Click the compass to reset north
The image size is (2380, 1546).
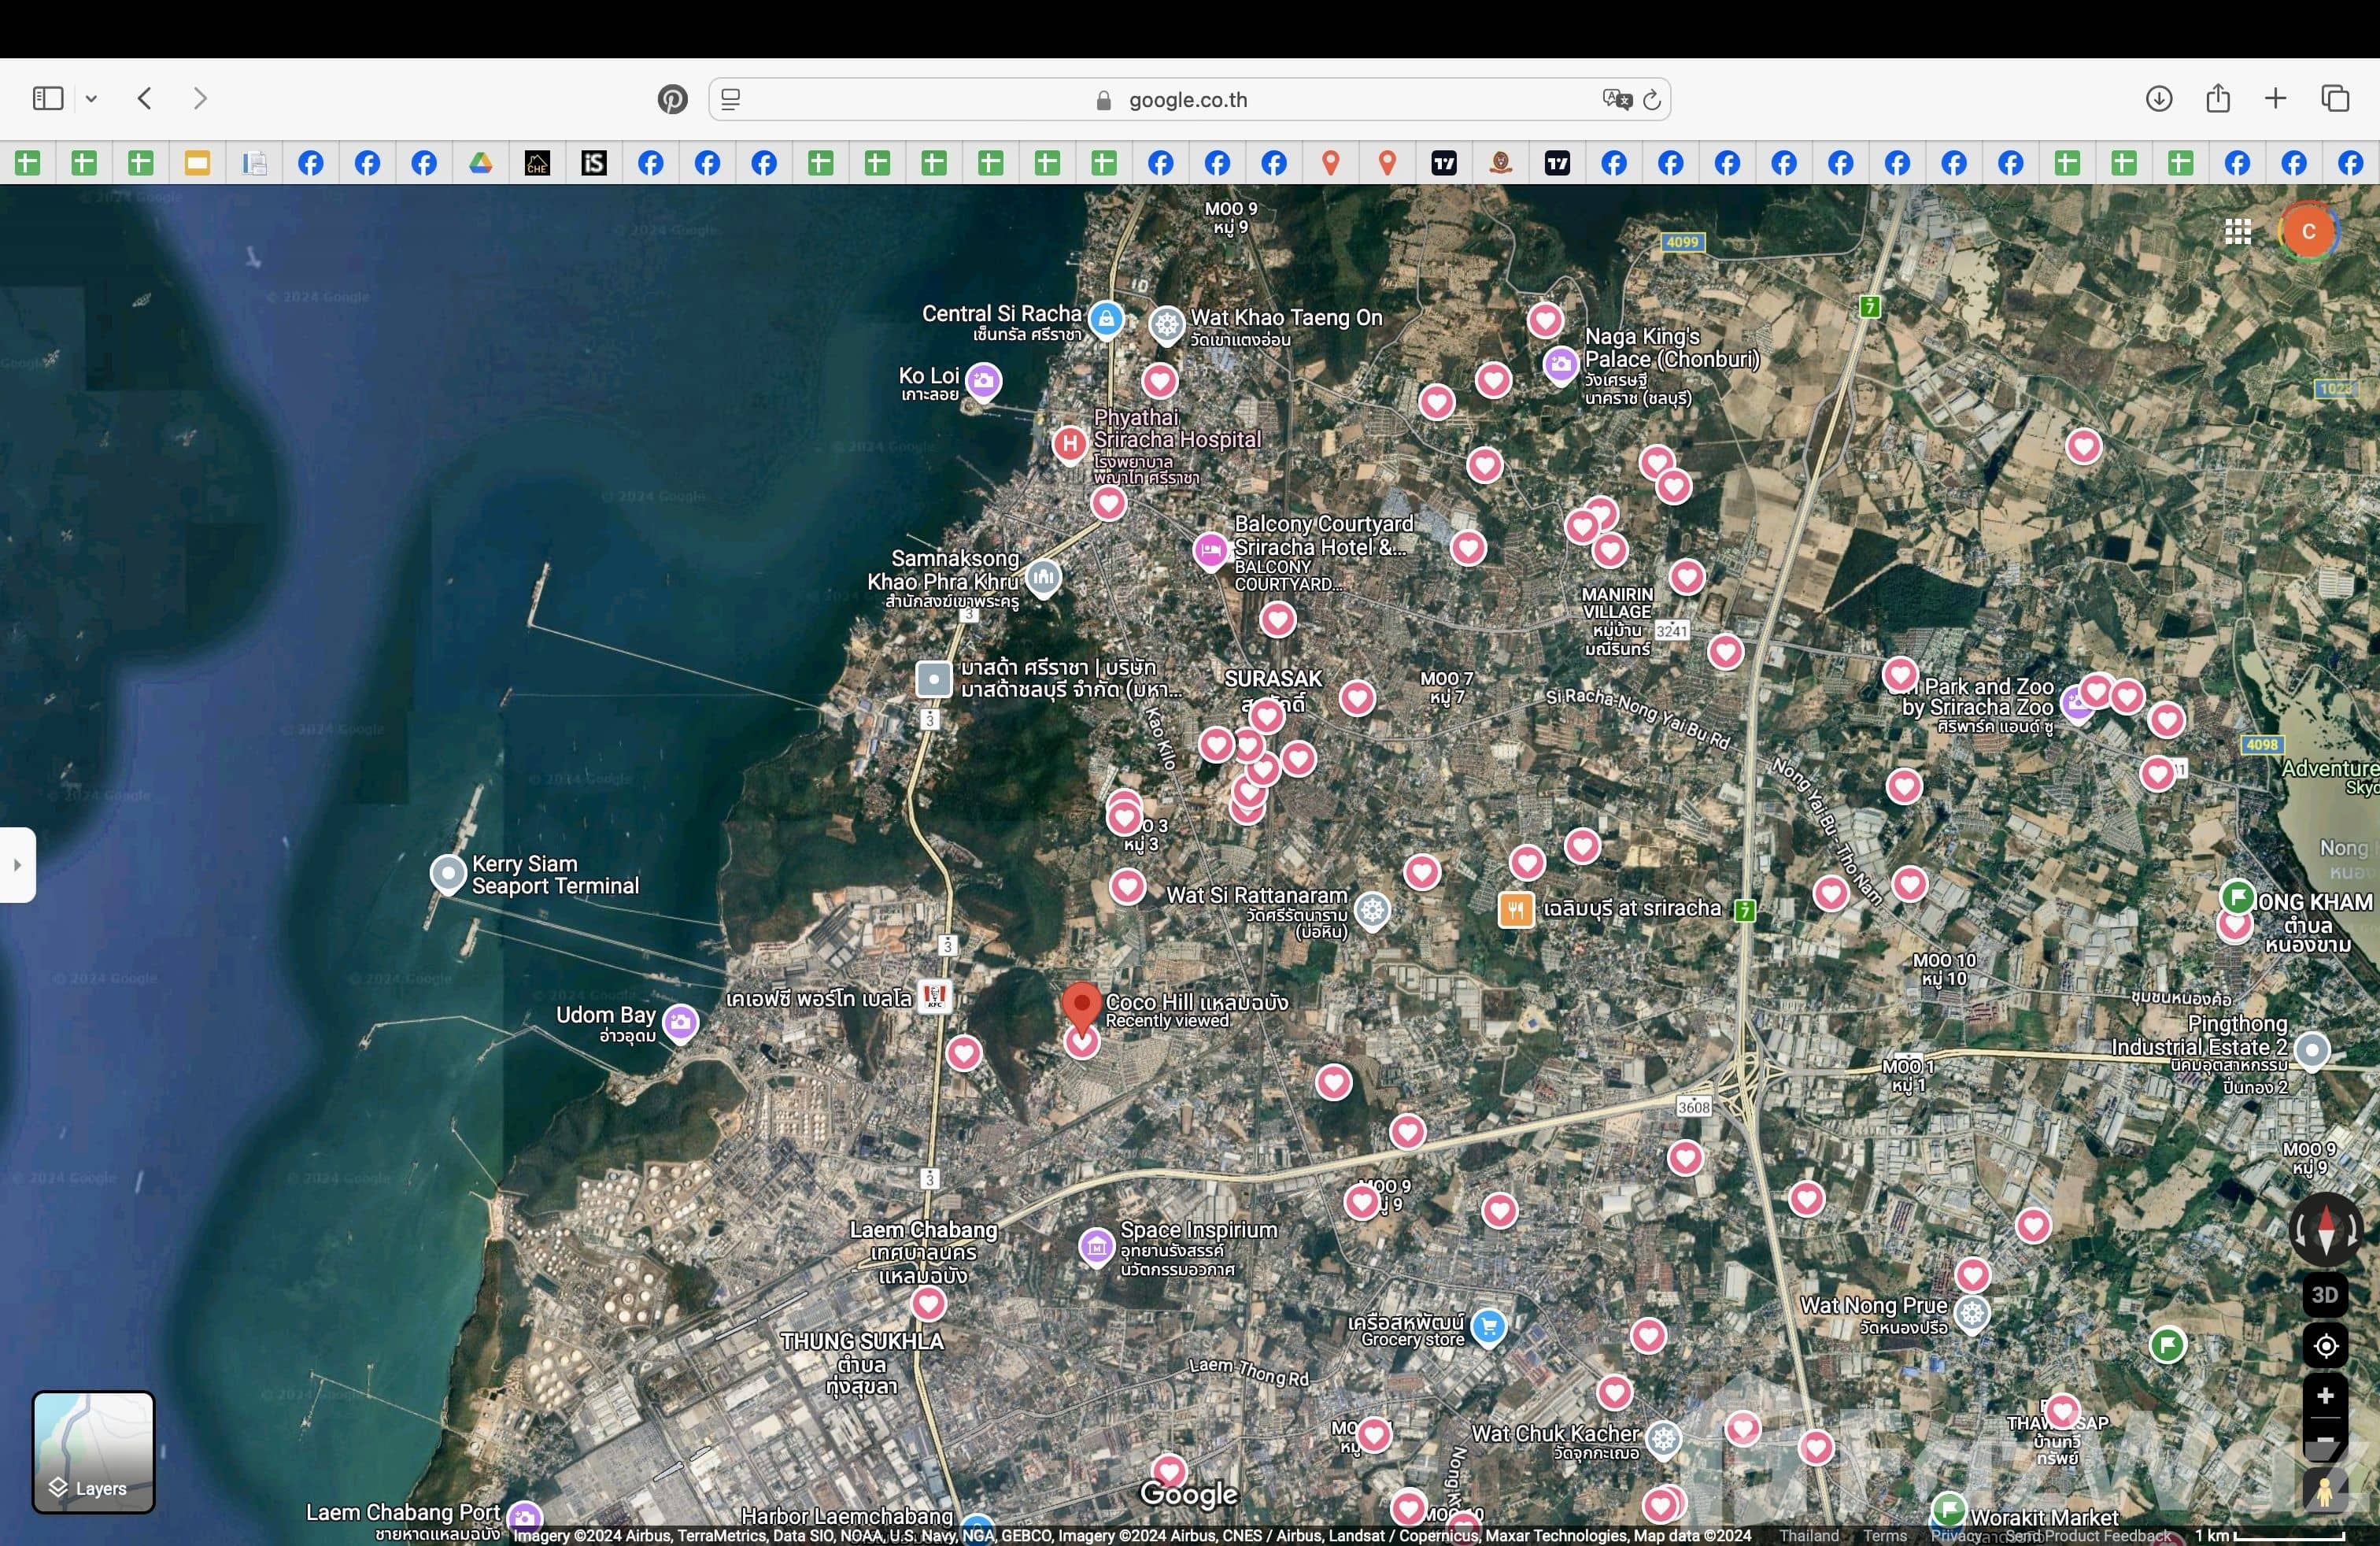(2325, 1229)
